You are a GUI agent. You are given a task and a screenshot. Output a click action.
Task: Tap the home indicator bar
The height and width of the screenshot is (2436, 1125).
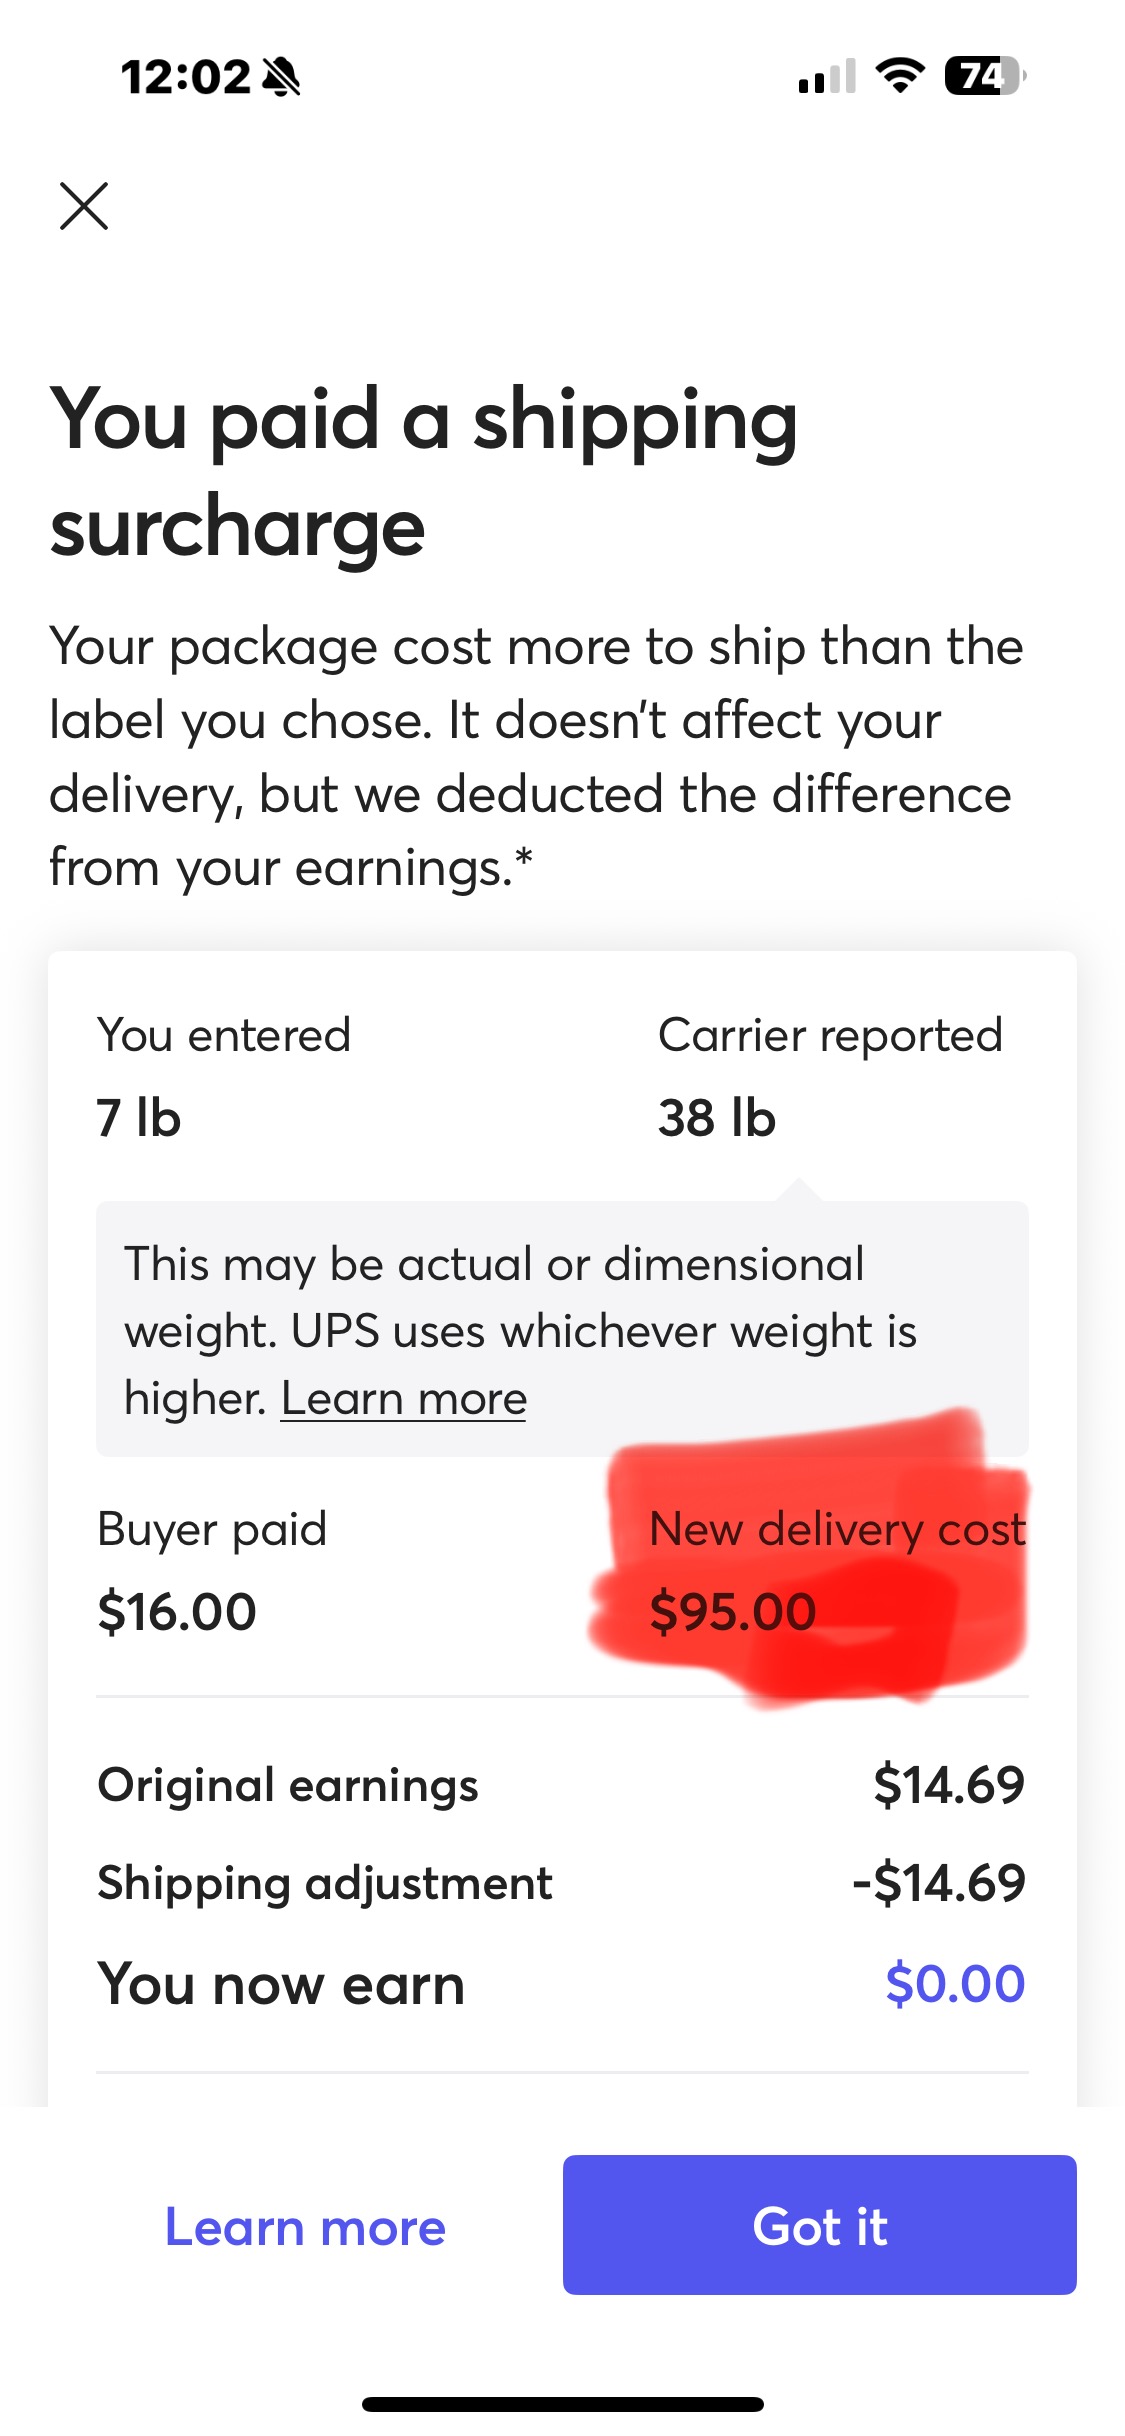(x=562, y=2405)
